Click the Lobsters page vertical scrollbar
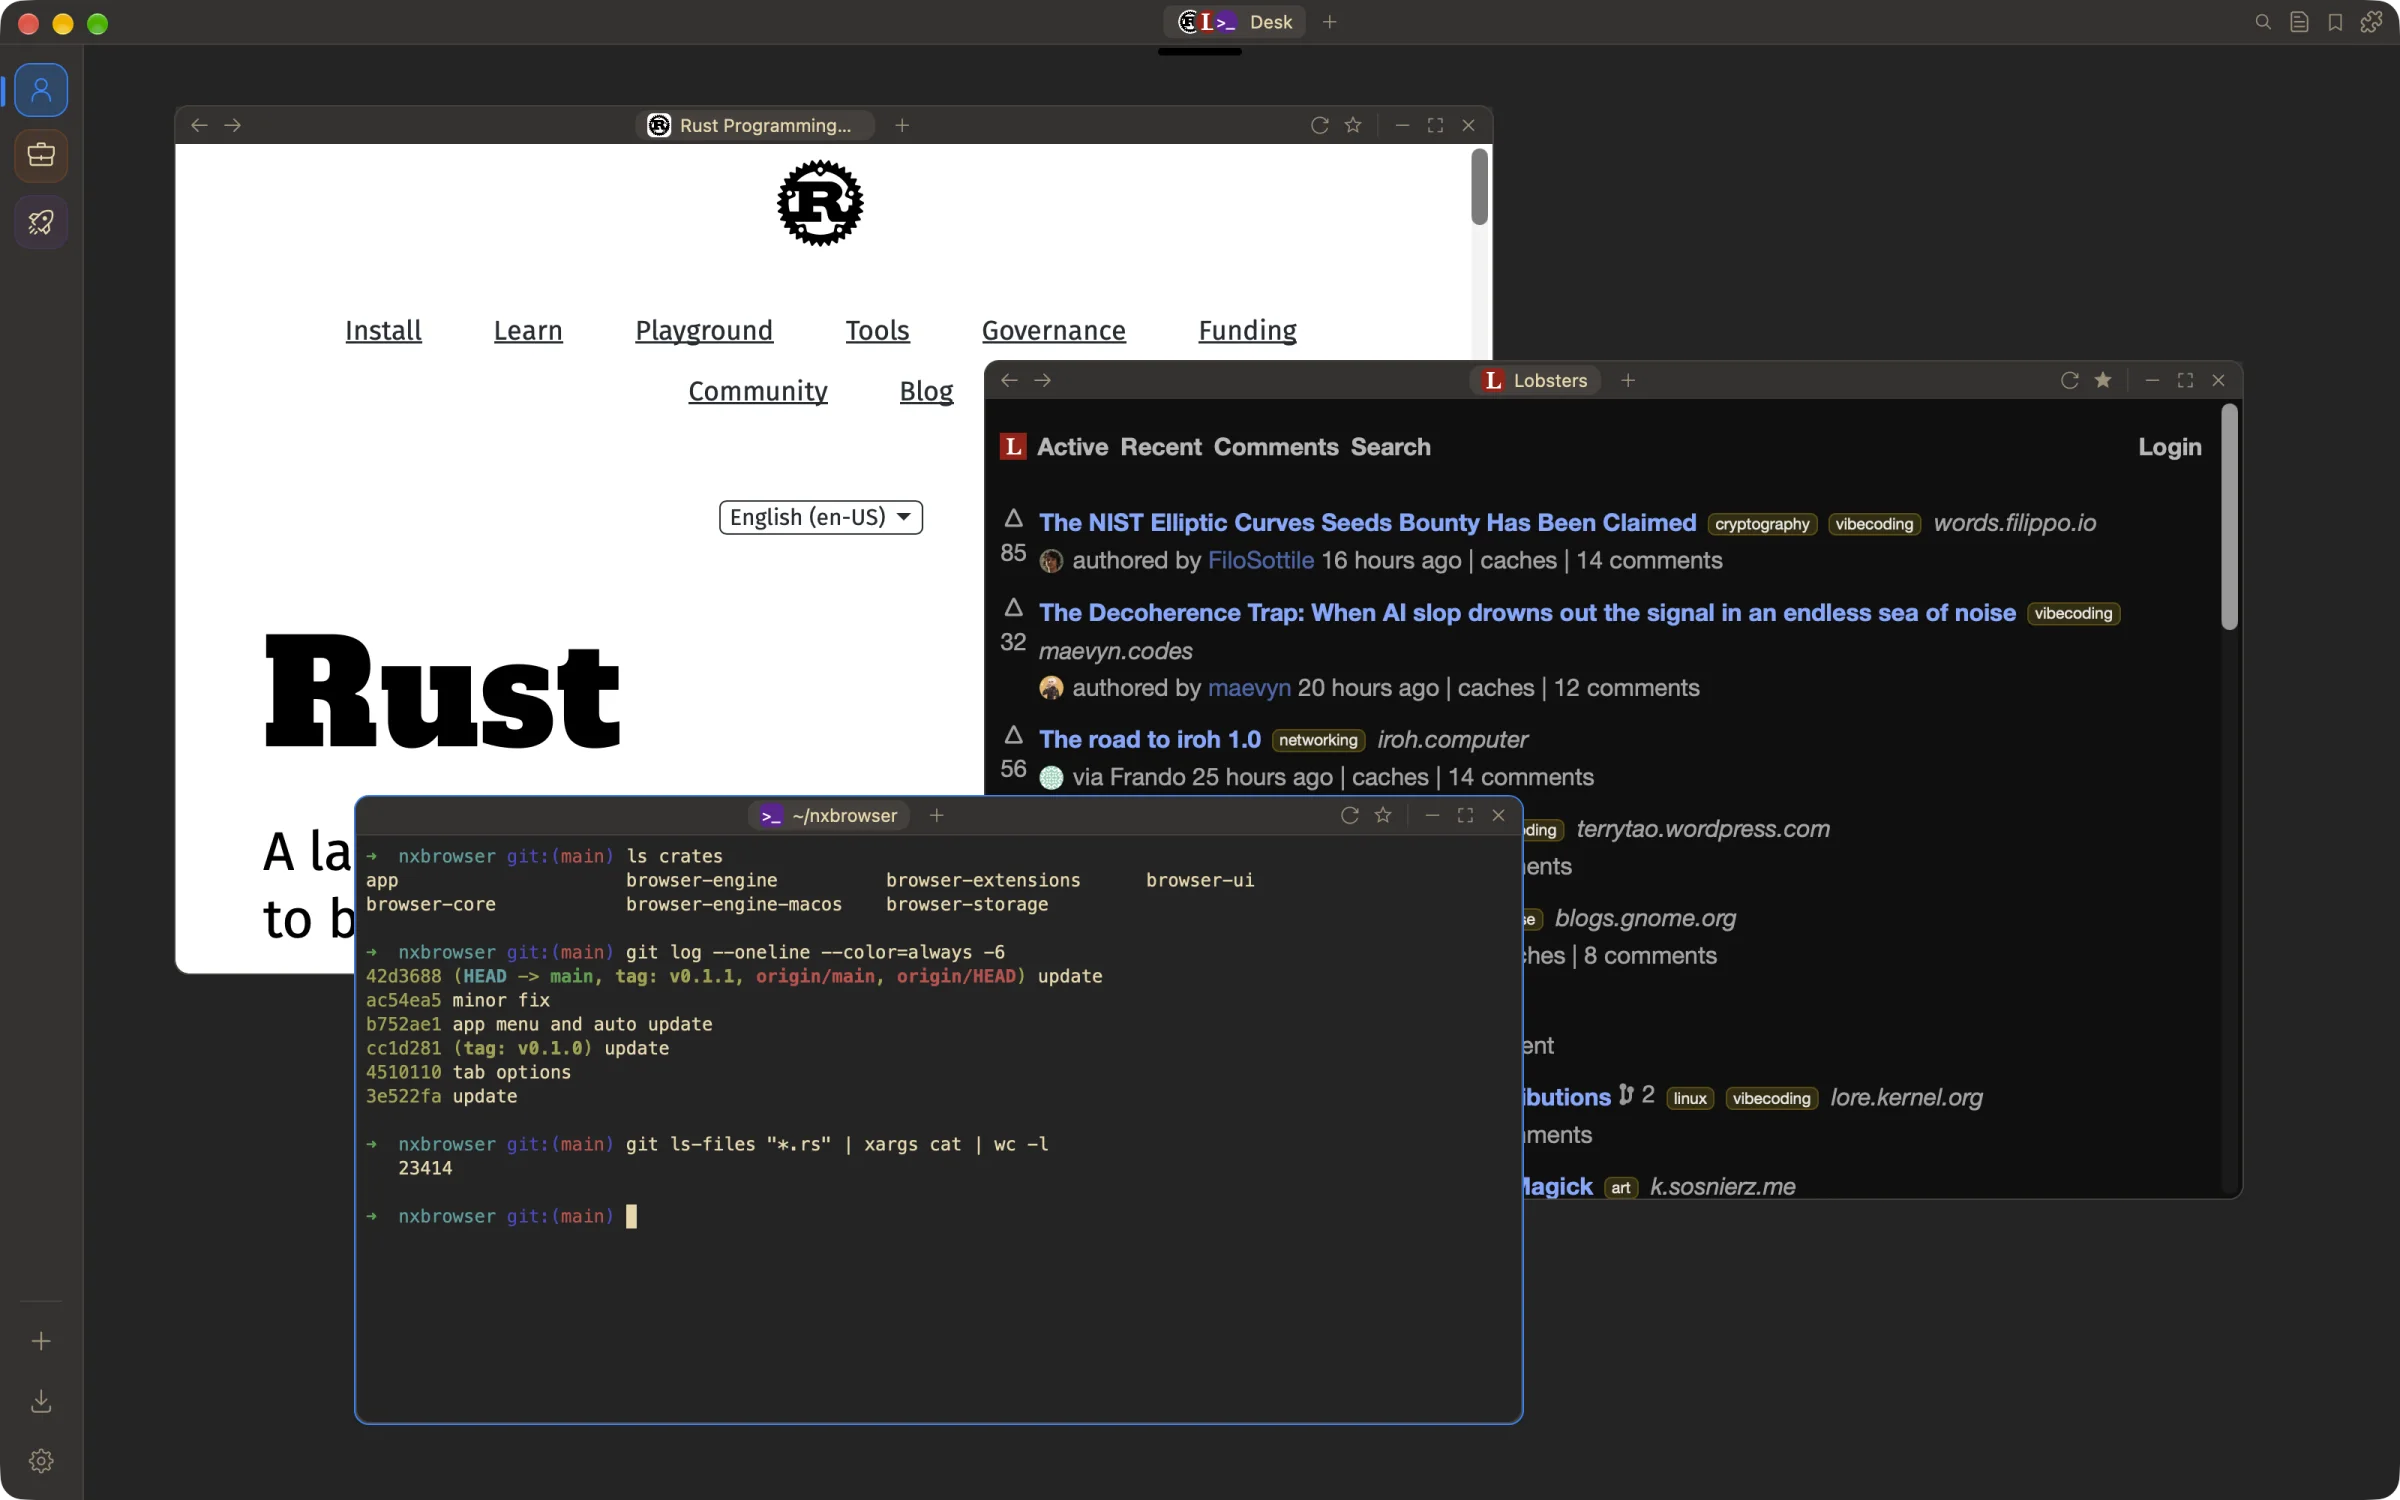Screen dimensions: 2400x1500 pyautogui.click(x=2228, y=516)
